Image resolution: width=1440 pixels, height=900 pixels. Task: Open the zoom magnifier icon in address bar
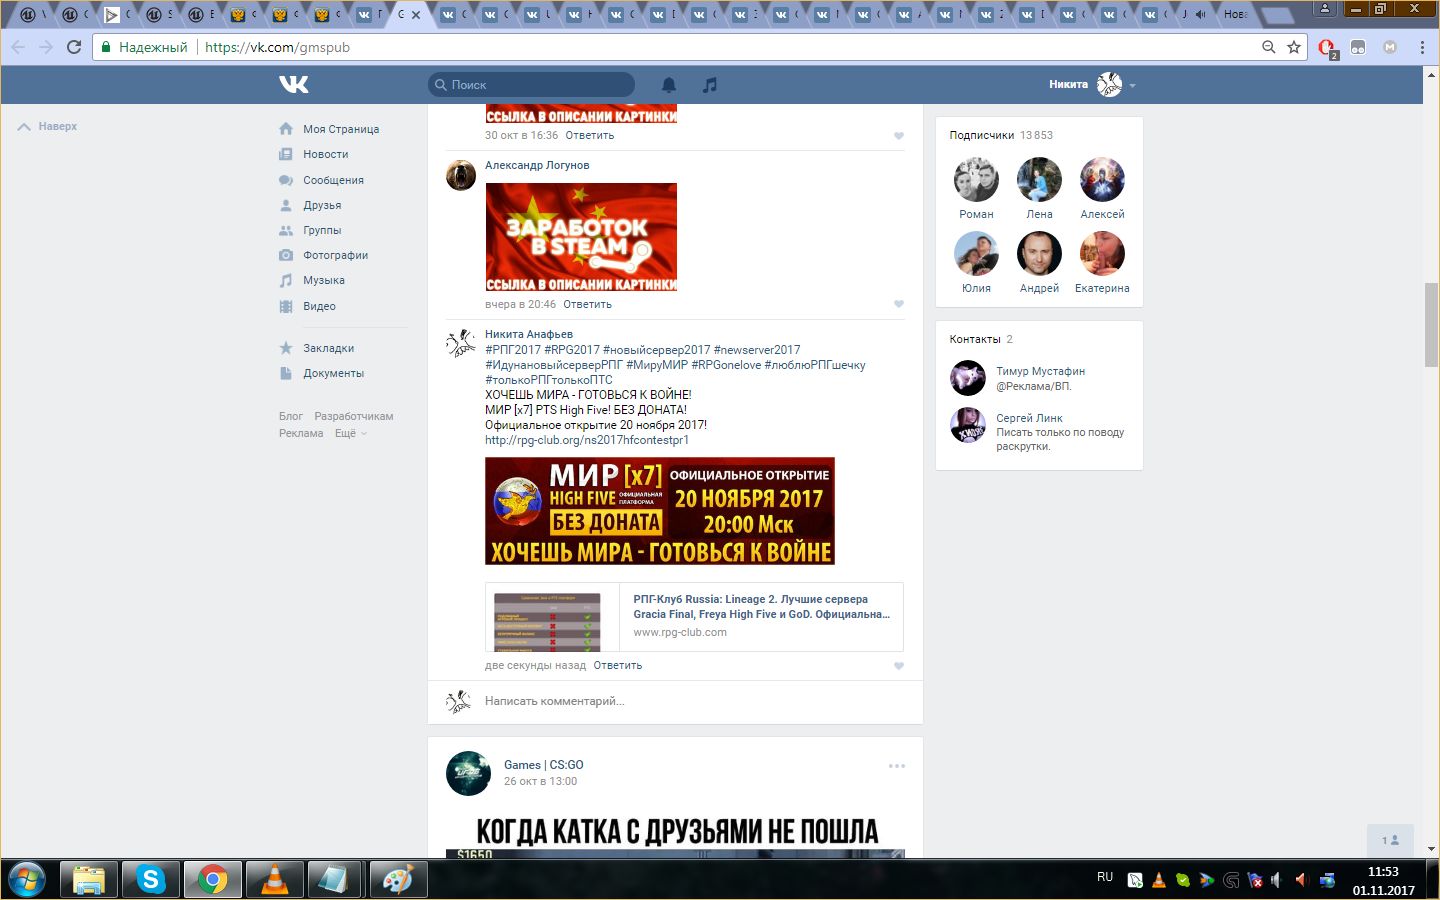click(x=1268, y=47)
